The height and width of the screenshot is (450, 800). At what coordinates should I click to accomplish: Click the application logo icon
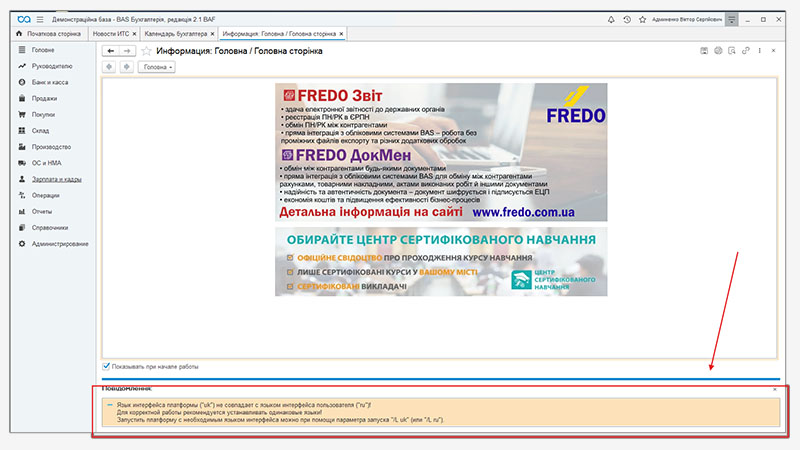click(23, 19)
